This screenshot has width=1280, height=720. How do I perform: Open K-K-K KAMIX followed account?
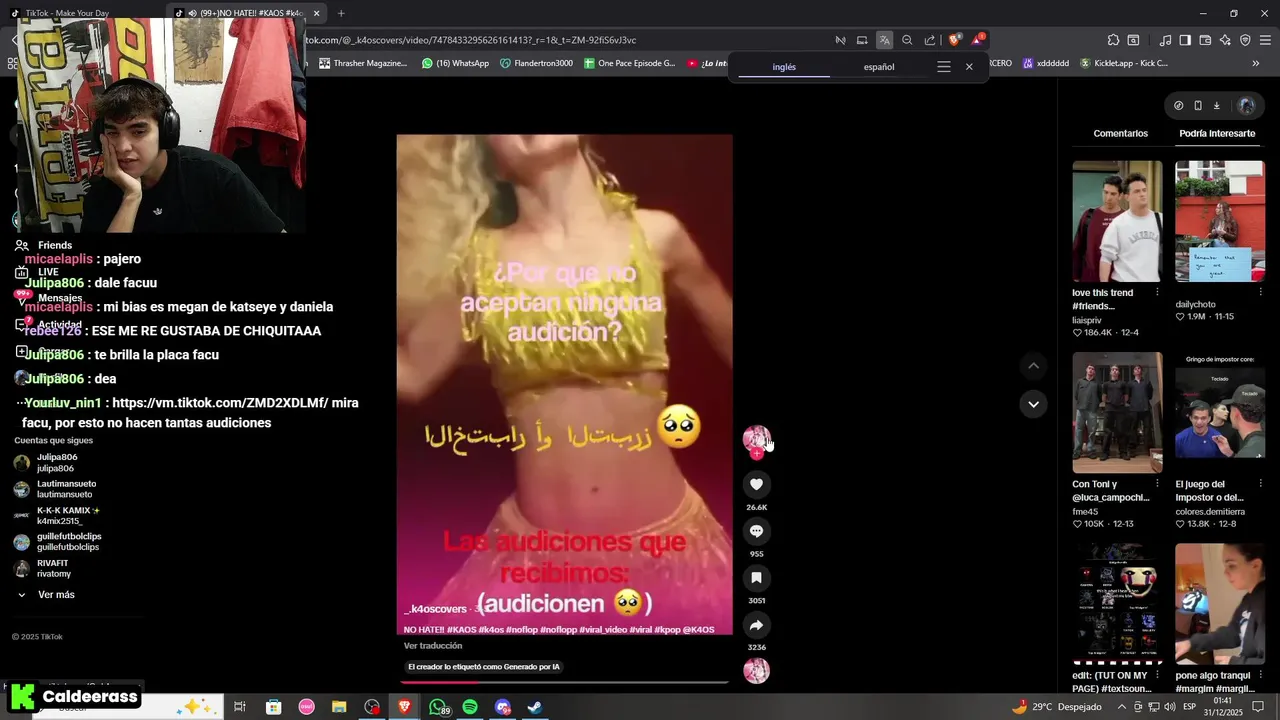57,516
